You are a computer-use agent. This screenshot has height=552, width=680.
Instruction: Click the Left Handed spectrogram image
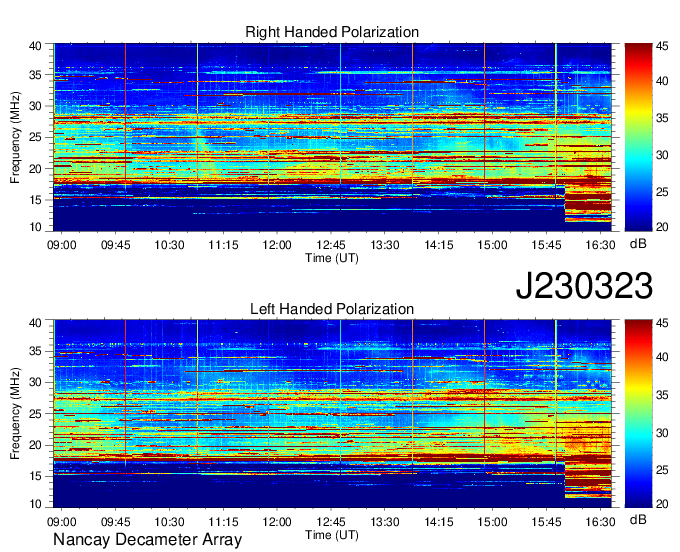point(332,414)
